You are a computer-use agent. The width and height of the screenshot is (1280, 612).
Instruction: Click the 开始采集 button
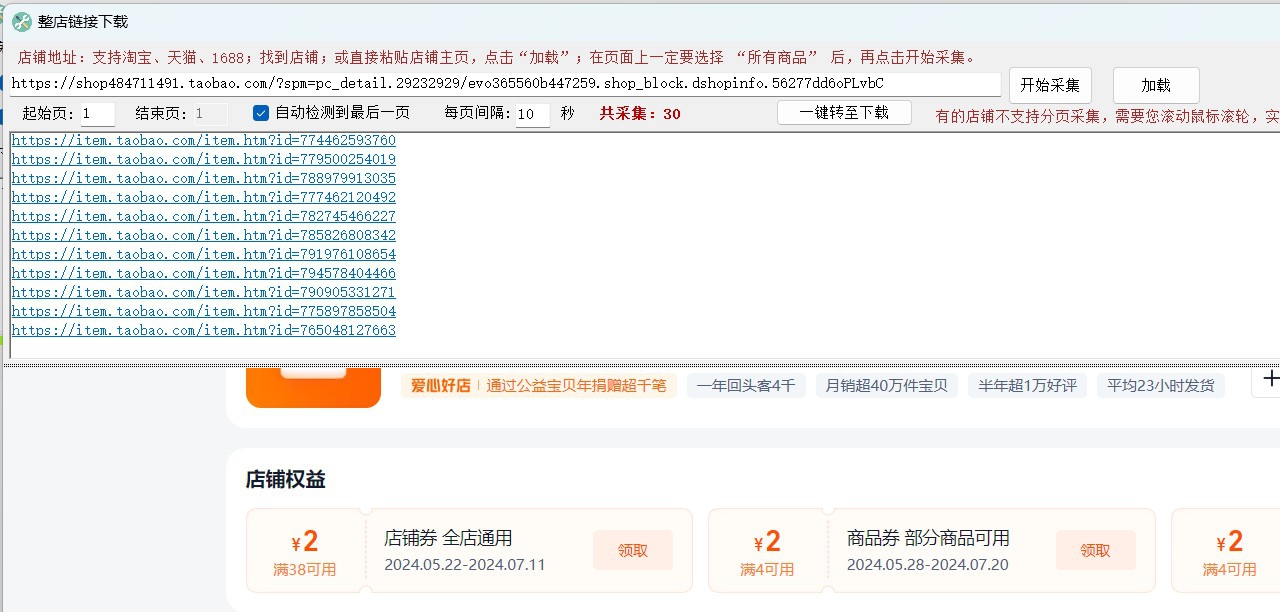(x=1050, y=86)
